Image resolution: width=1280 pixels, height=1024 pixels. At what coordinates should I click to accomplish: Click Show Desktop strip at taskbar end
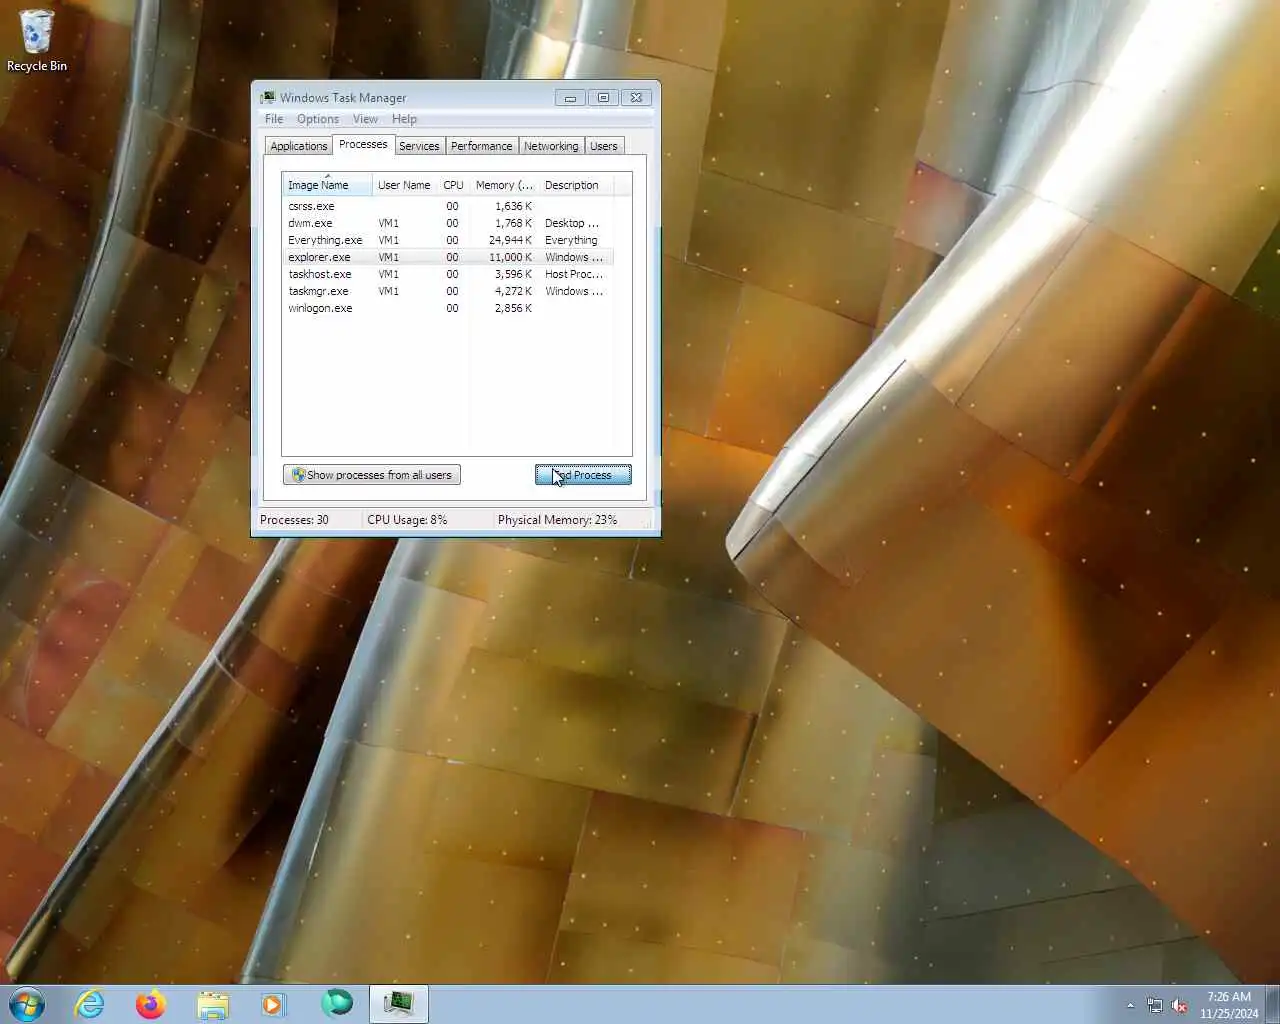coord(1273,1004)
